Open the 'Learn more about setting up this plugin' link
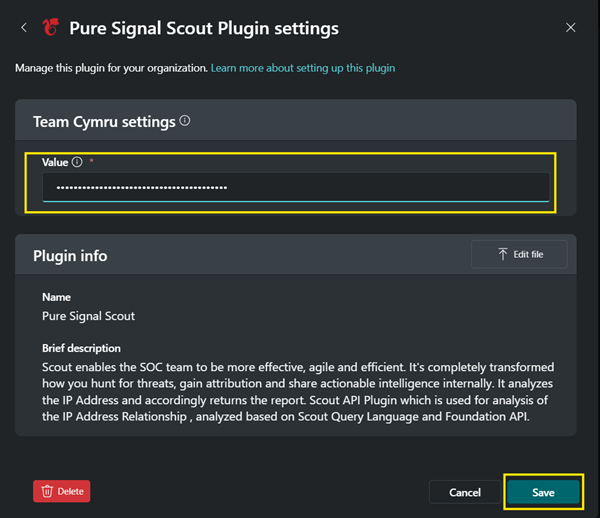 pyautogui.click(x=303, y=68)
